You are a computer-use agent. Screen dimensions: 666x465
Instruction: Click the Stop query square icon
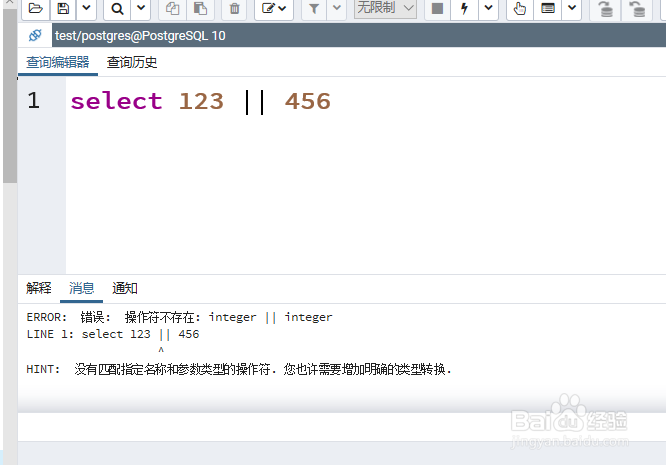437,8
